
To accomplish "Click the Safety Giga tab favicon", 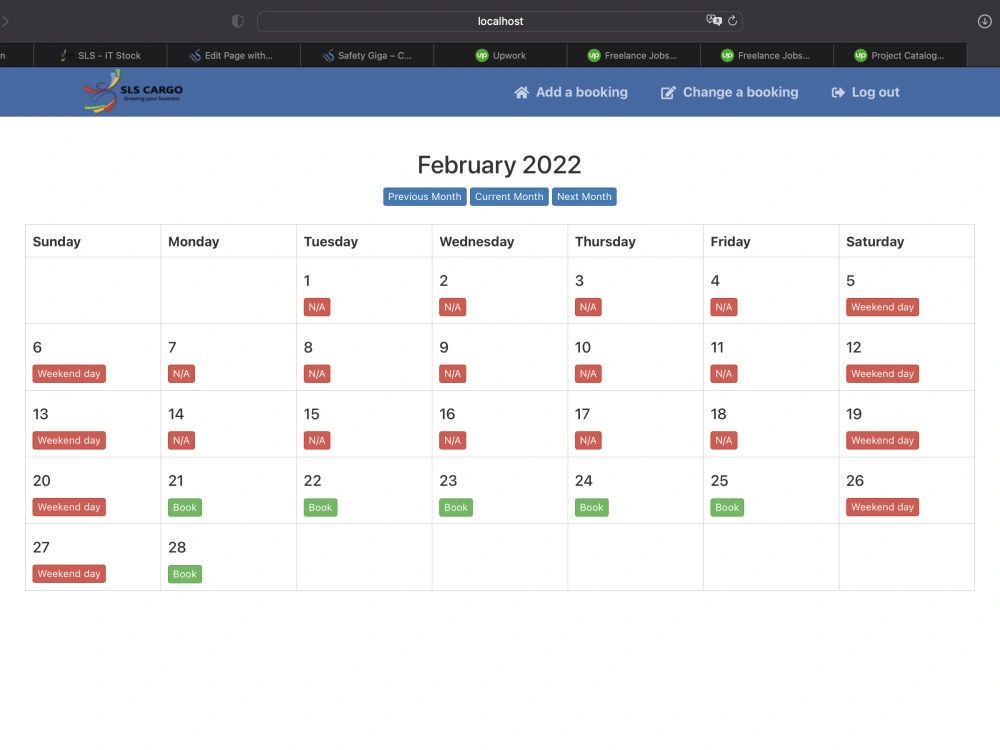I will [x=328, y=55].
